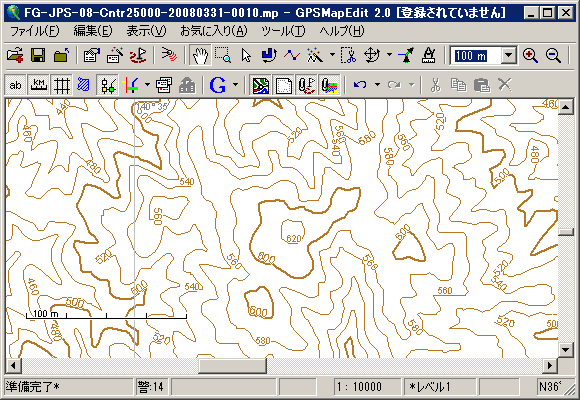Click the vertical scrollbar thumb
Viewport: 580px width, 400px height.
point(566,232)
